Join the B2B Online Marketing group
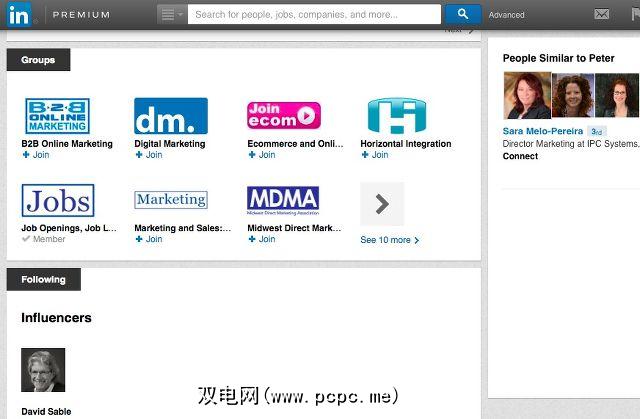640x419 pixels. [x=36, y=155]
